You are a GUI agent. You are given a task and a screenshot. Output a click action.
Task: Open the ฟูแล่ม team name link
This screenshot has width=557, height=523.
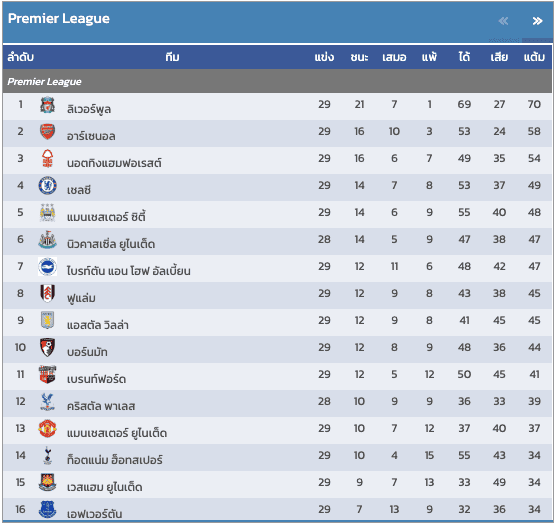point(81,298)
